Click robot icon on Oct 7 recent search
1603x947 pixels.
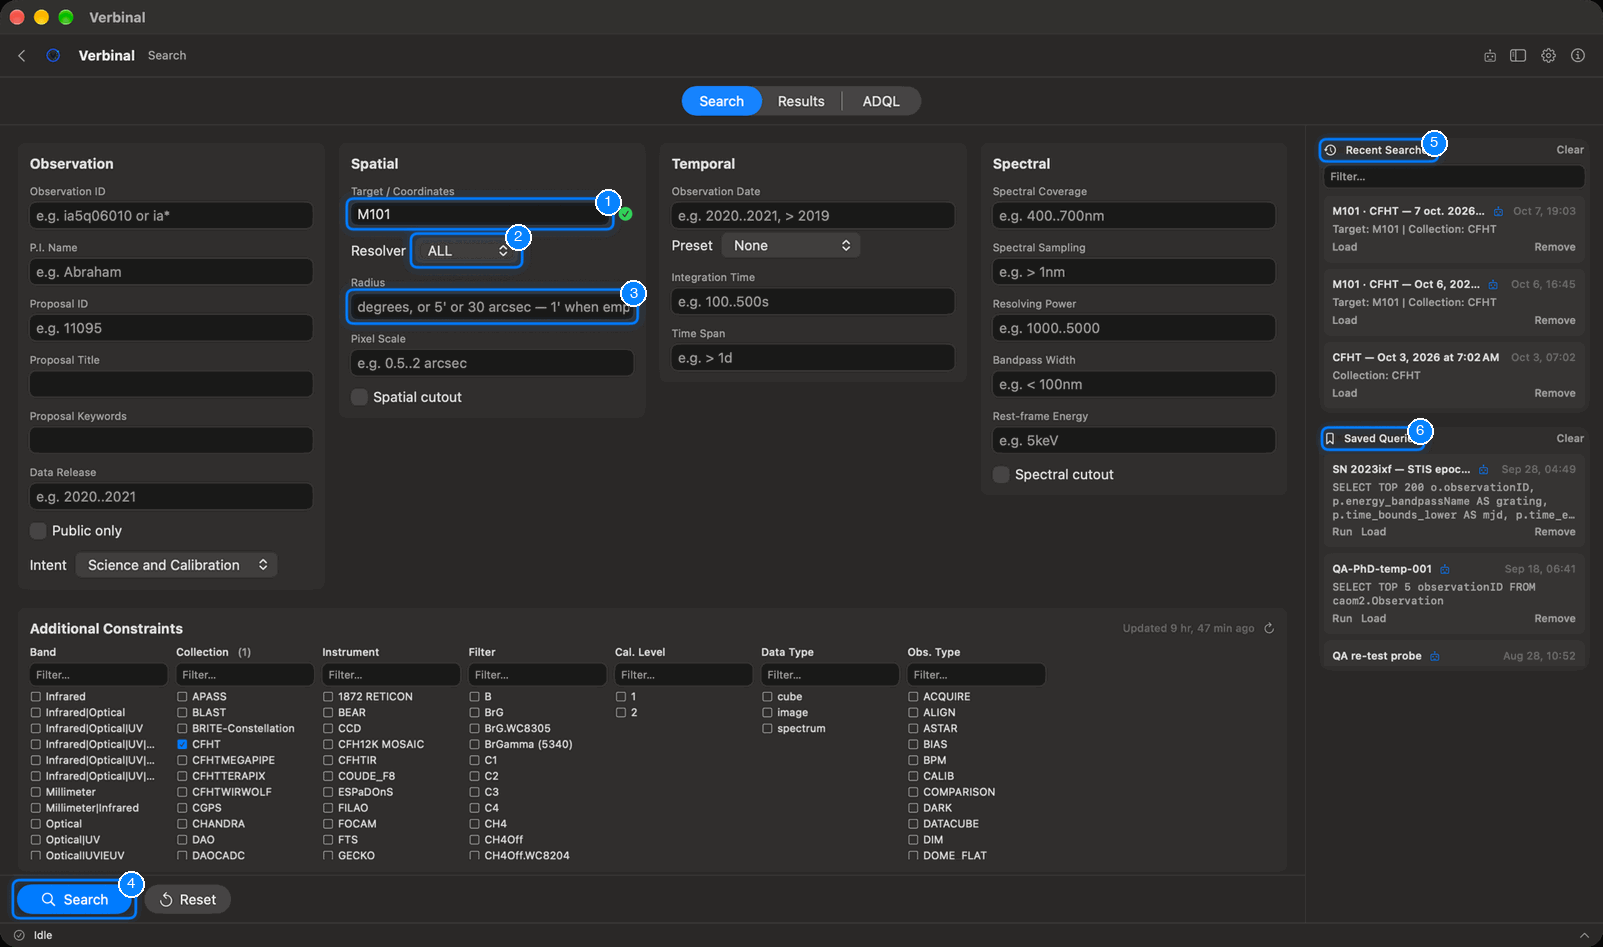coord(1498,212)
